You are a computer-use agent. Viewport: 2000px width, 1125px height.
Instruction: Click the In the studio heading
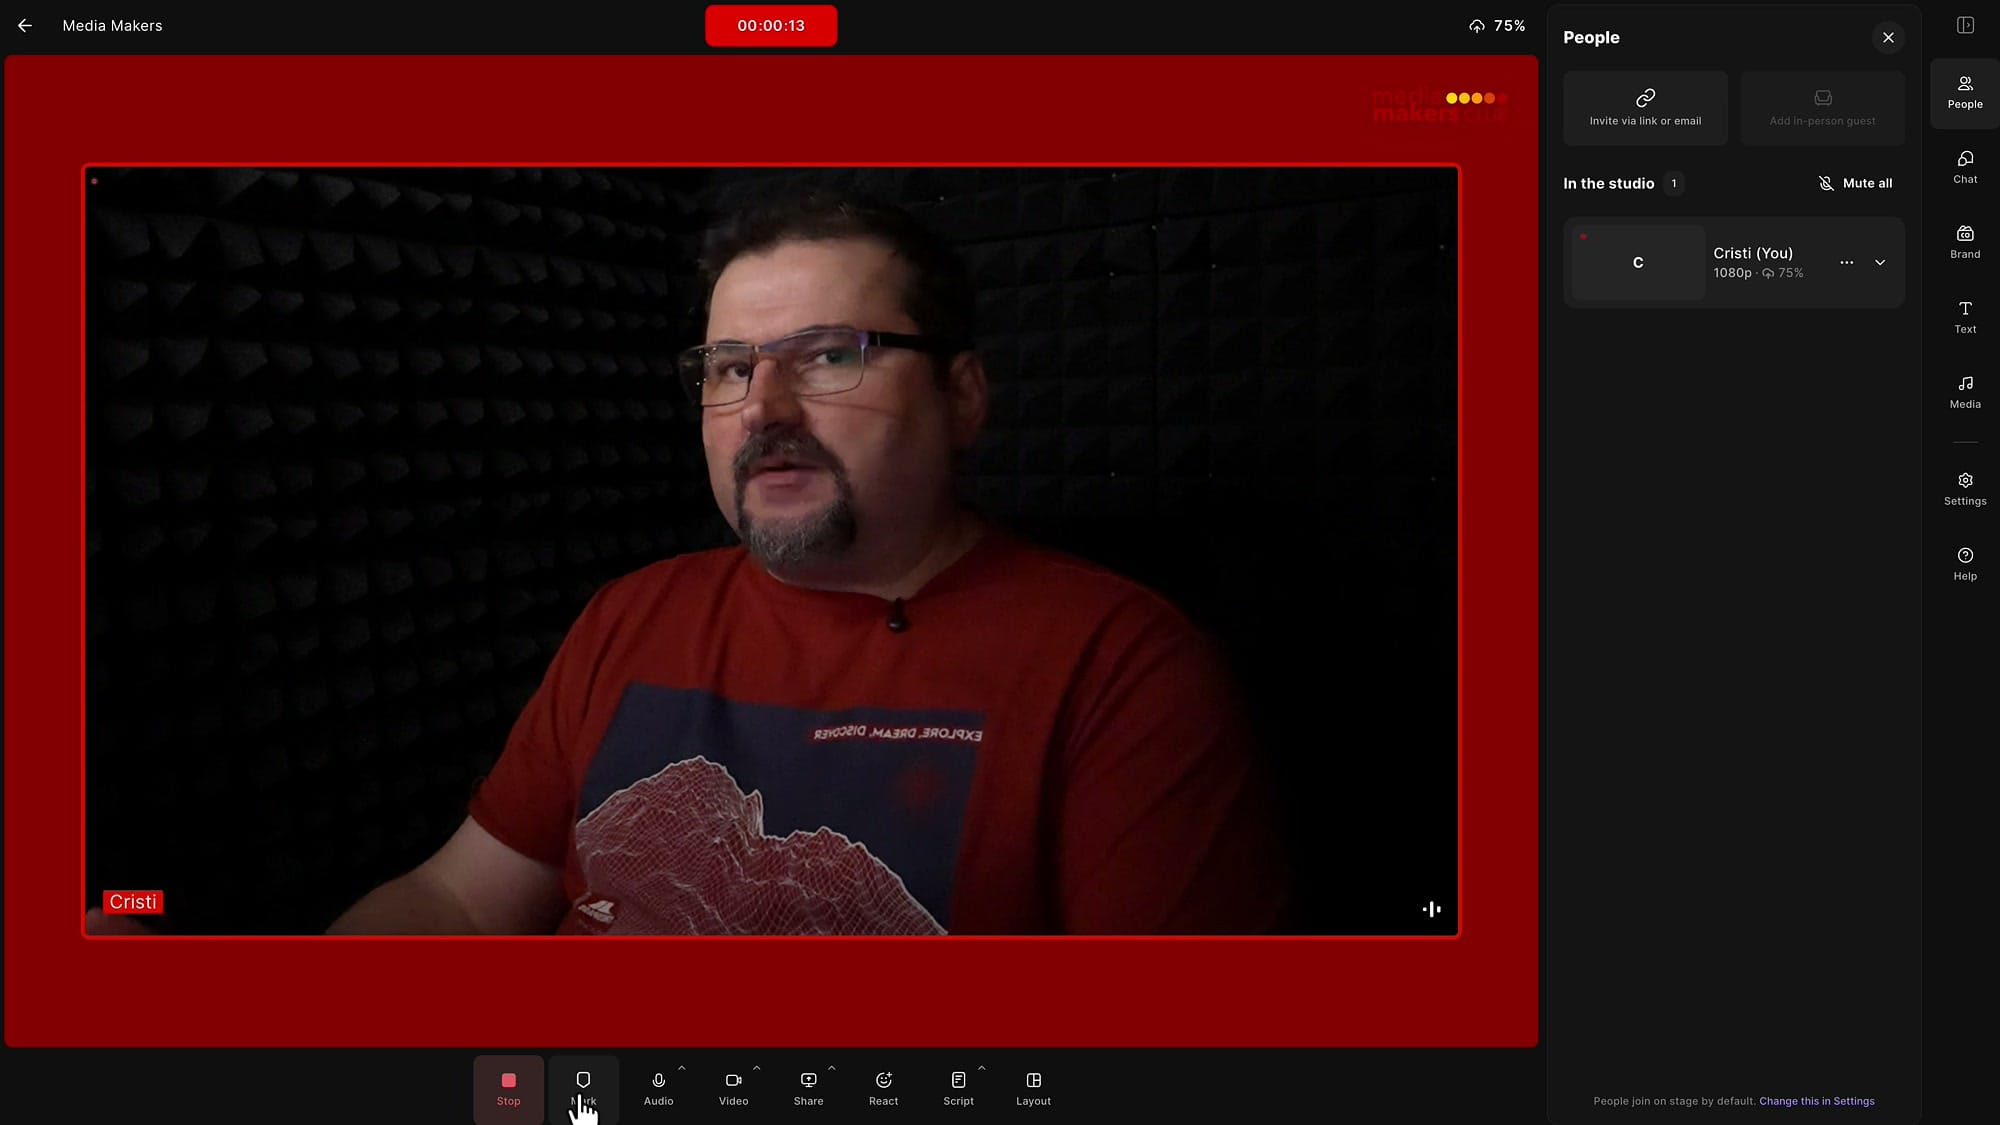[1608, 183]
